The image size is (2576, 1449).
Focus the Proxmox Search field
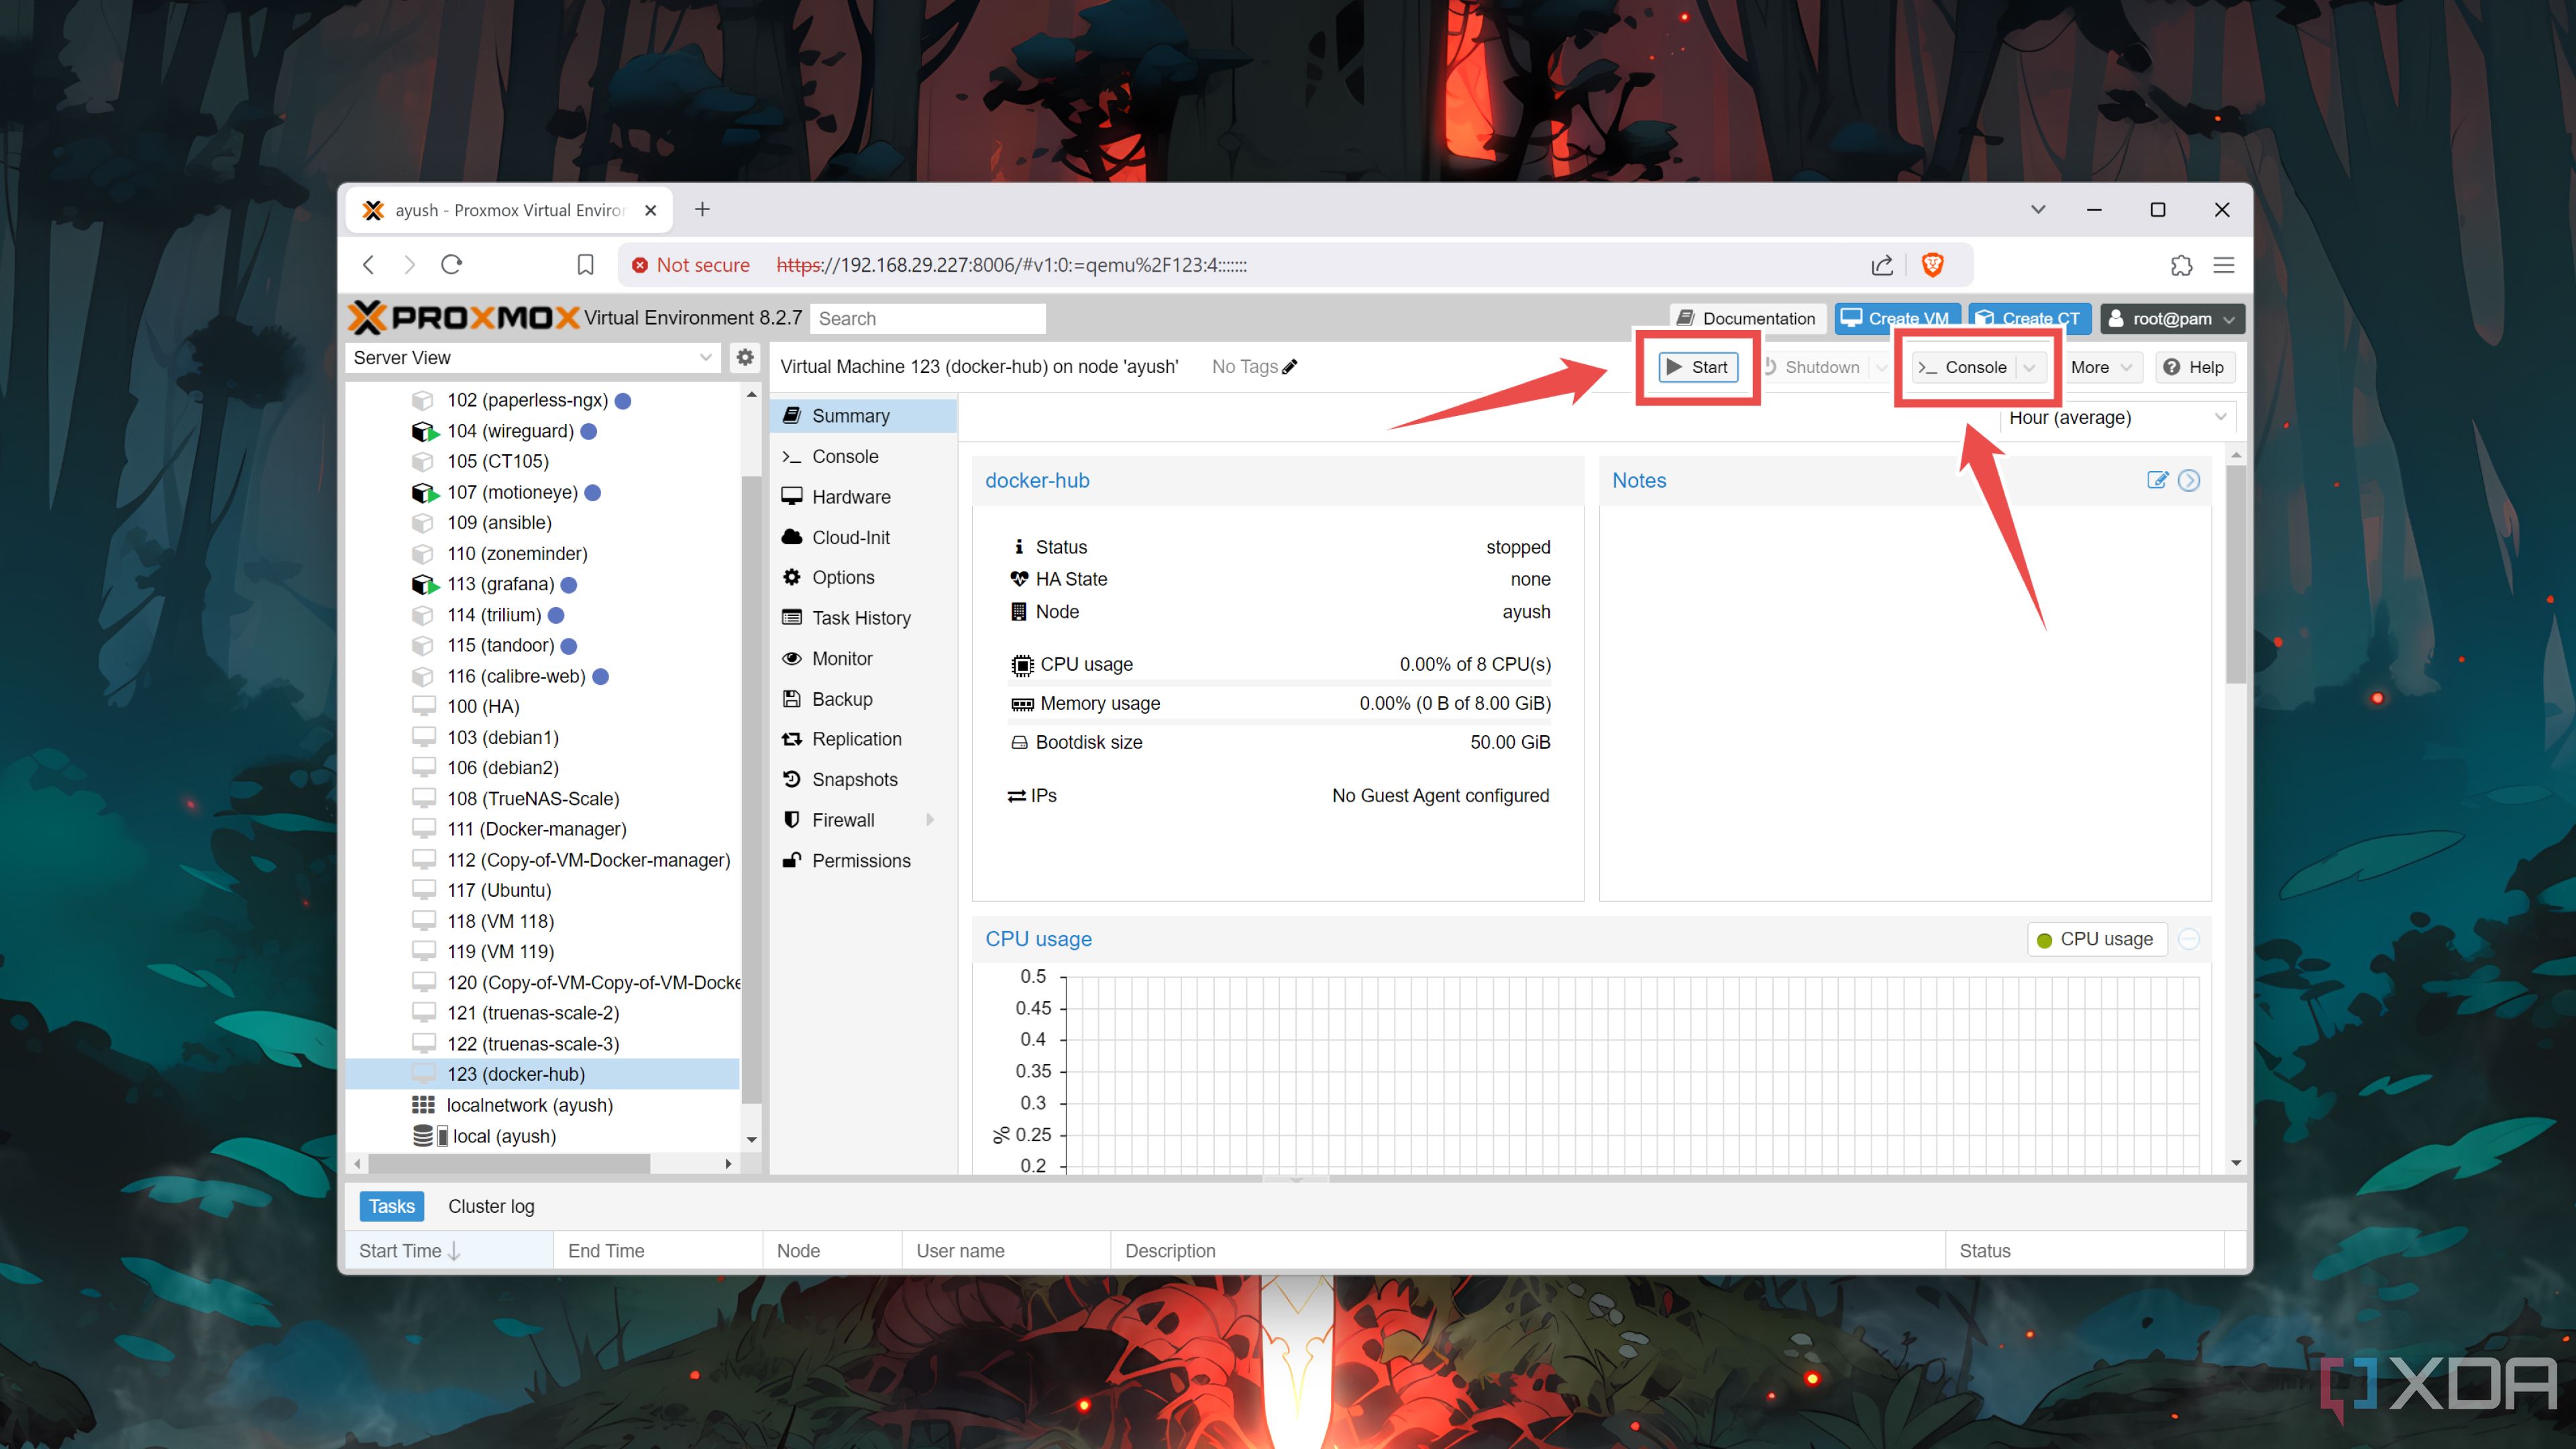(927, 318)
